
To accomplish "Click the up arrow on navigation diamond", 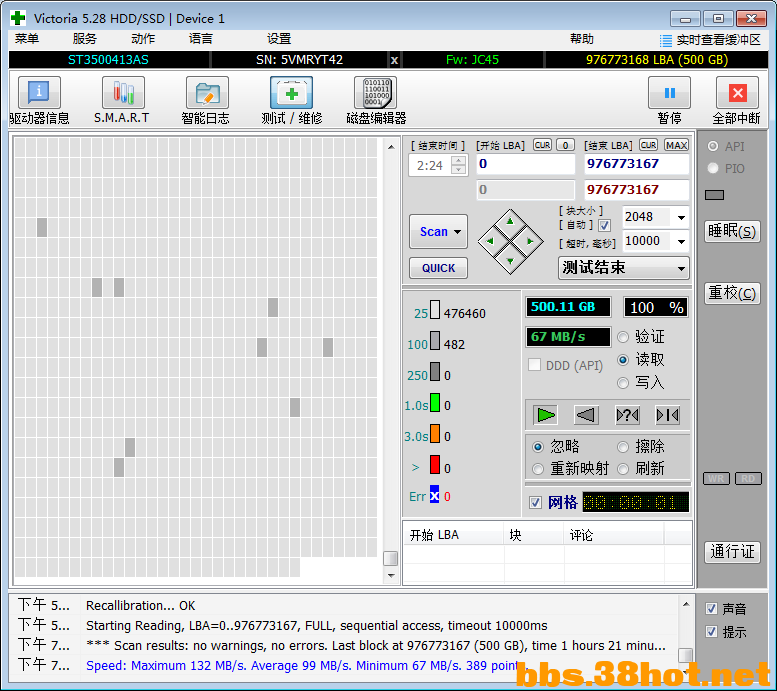I will pyautogui.click(x=510, y=221).
